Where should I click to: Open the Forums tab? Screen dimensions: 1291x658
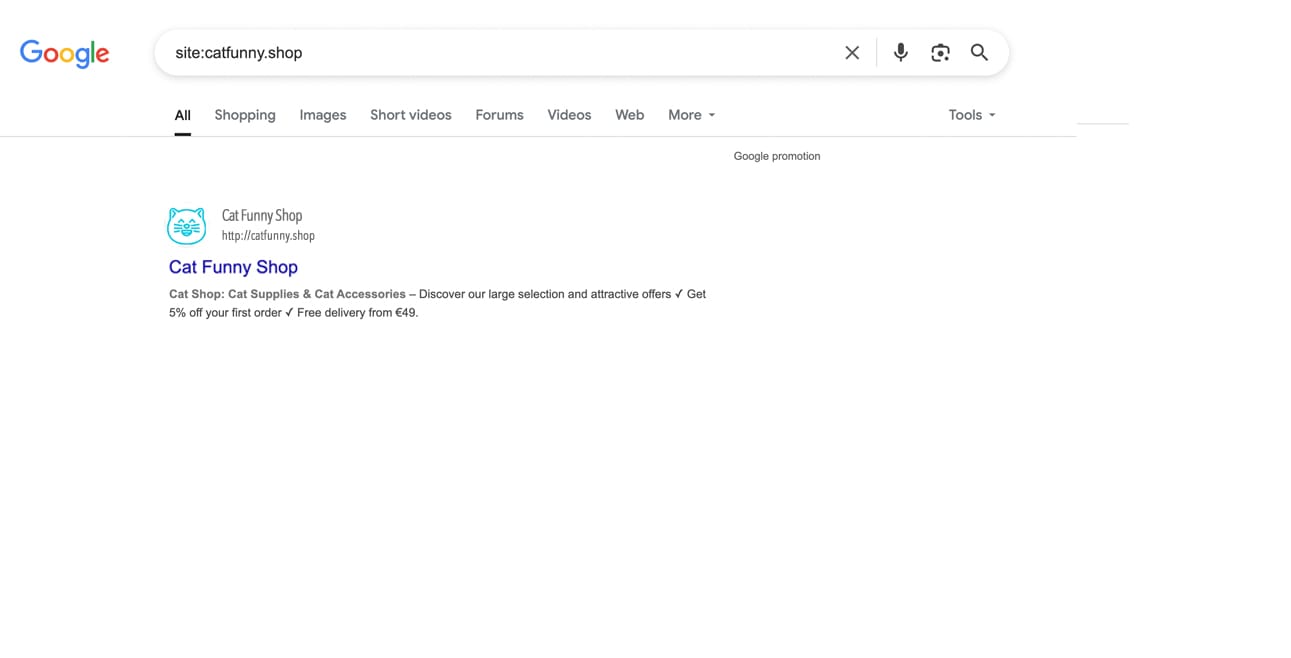pos(499,115)
